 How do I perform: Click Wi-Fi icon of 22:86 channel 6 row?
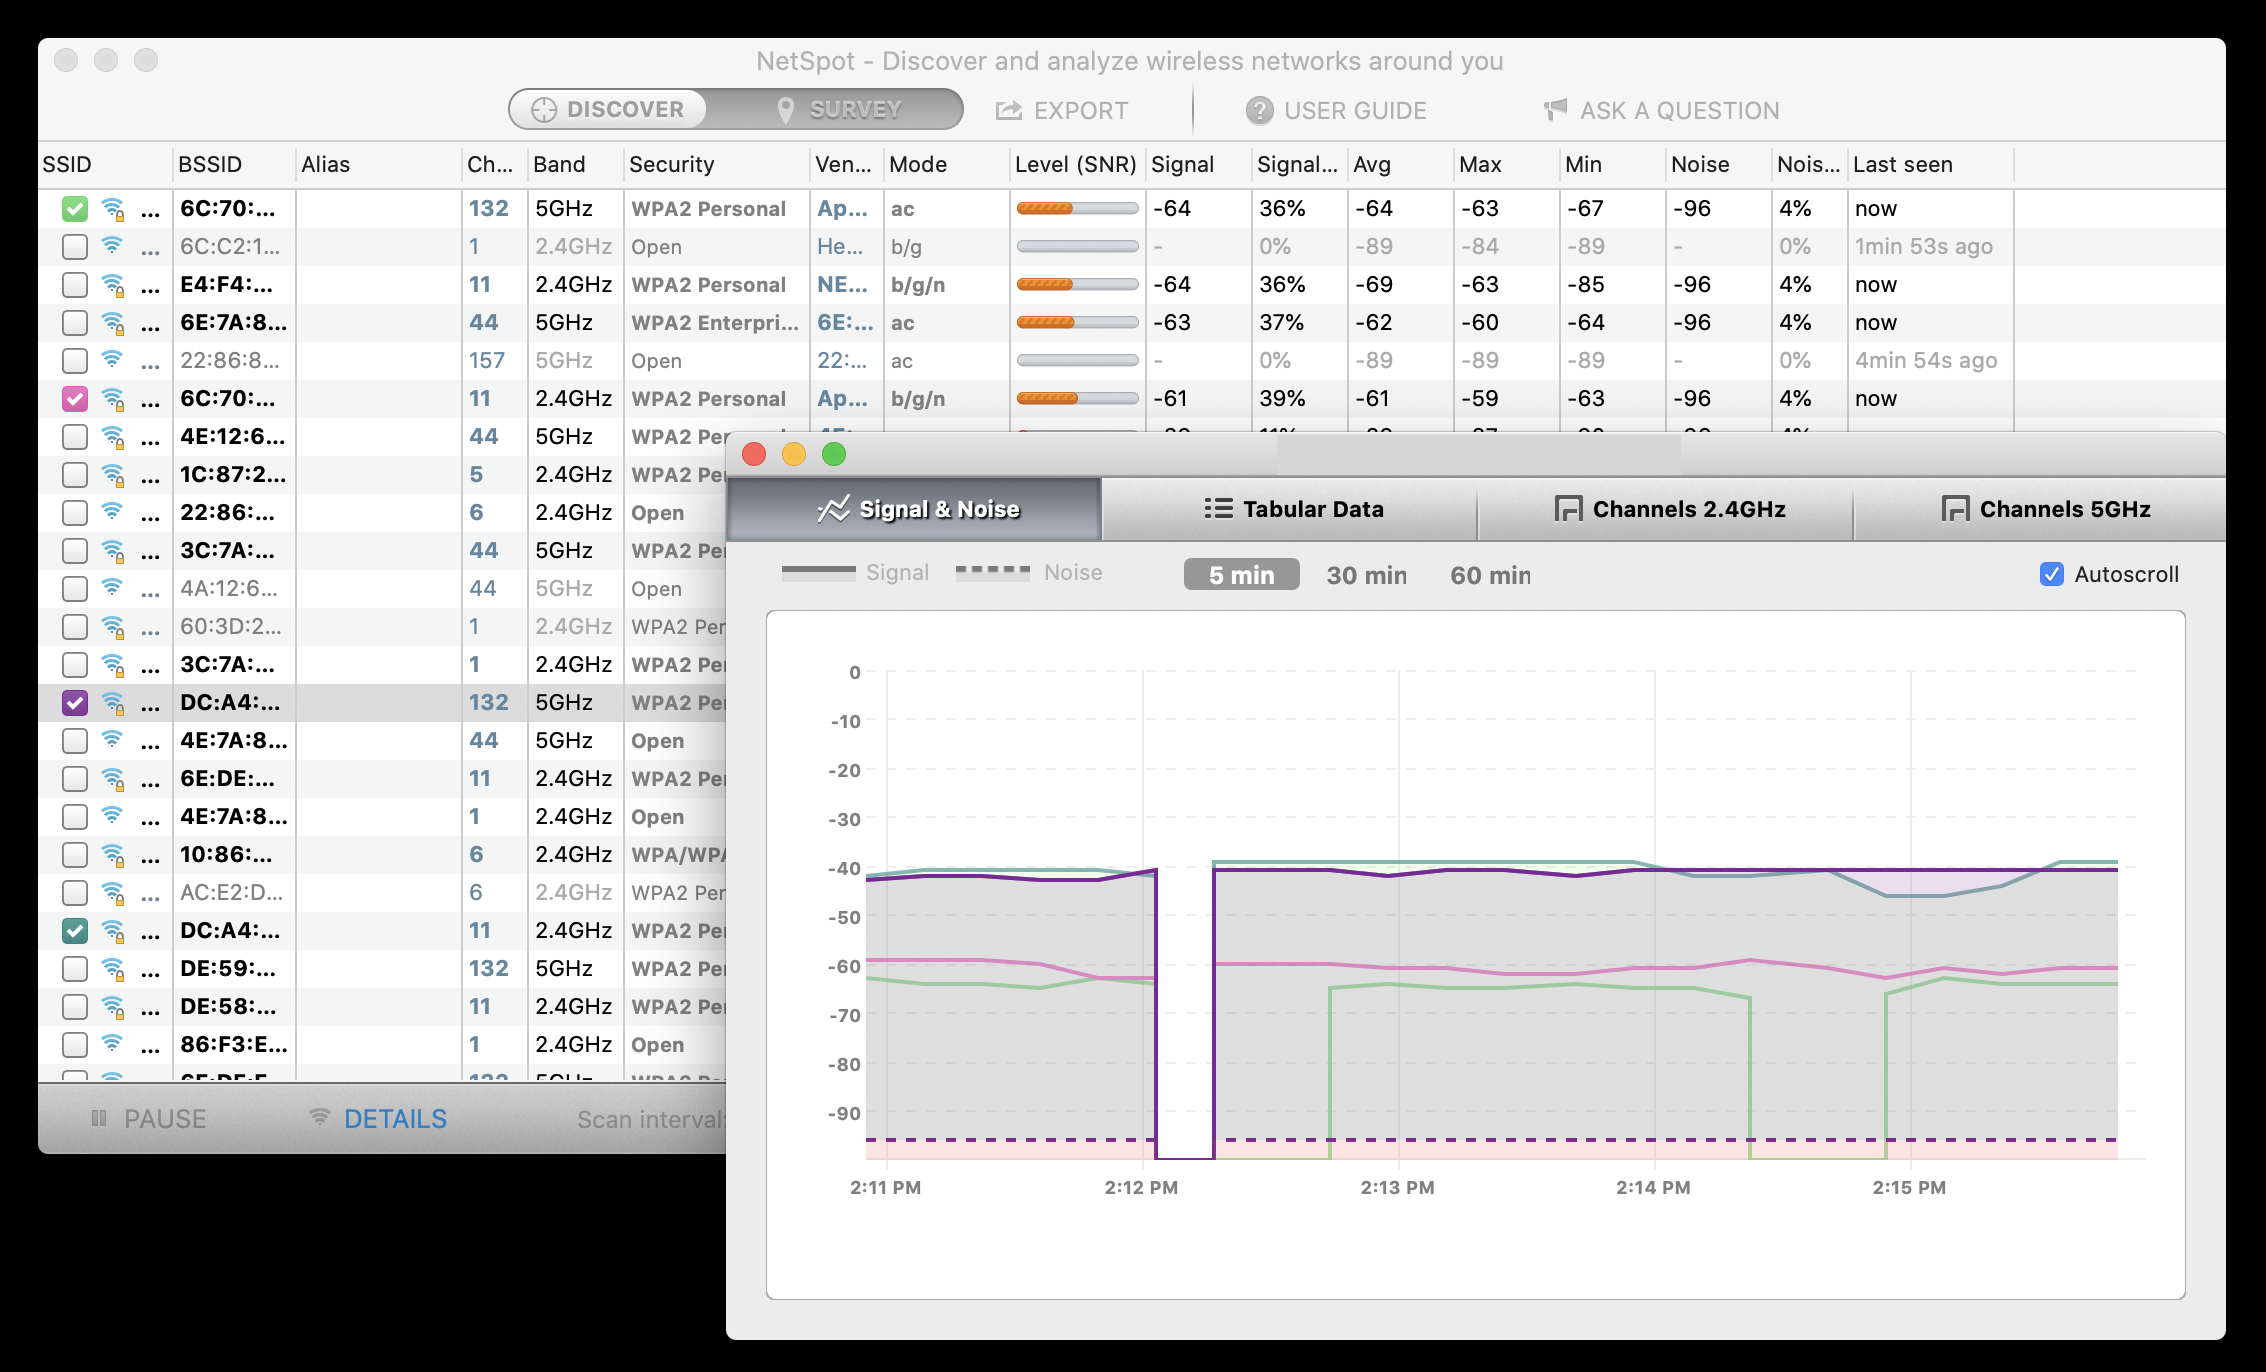112,511
